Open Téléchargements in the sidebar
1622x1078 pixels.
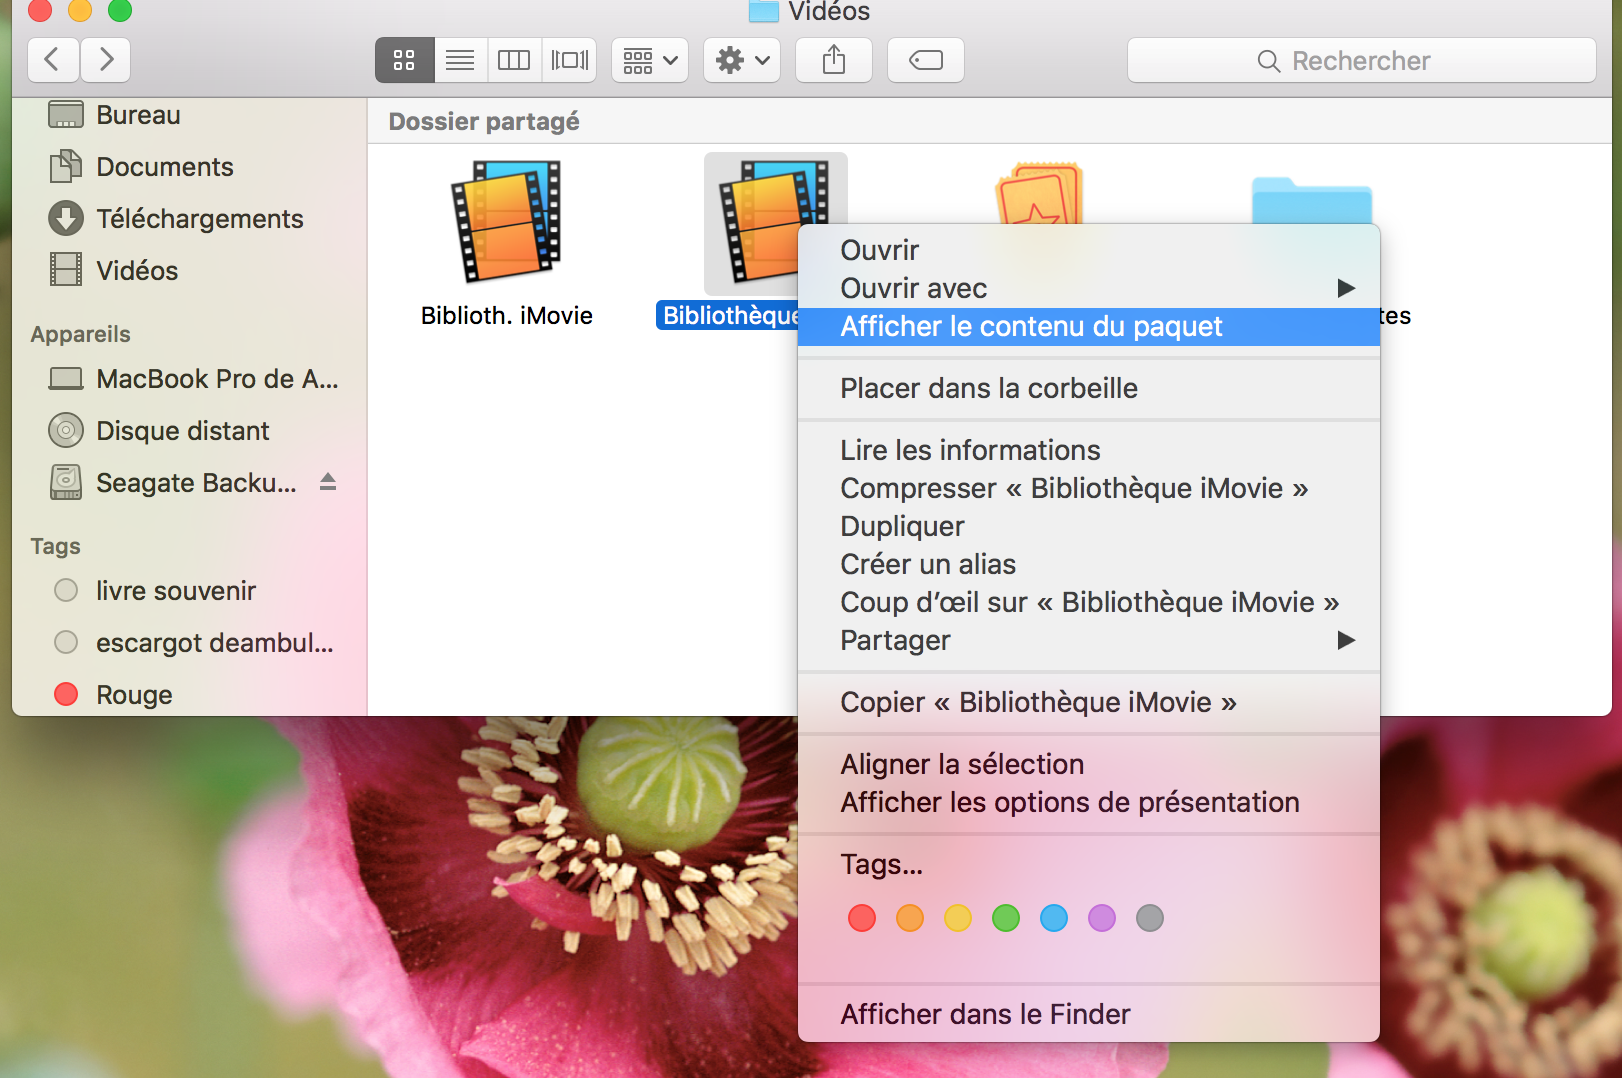[x=199, y=219]
